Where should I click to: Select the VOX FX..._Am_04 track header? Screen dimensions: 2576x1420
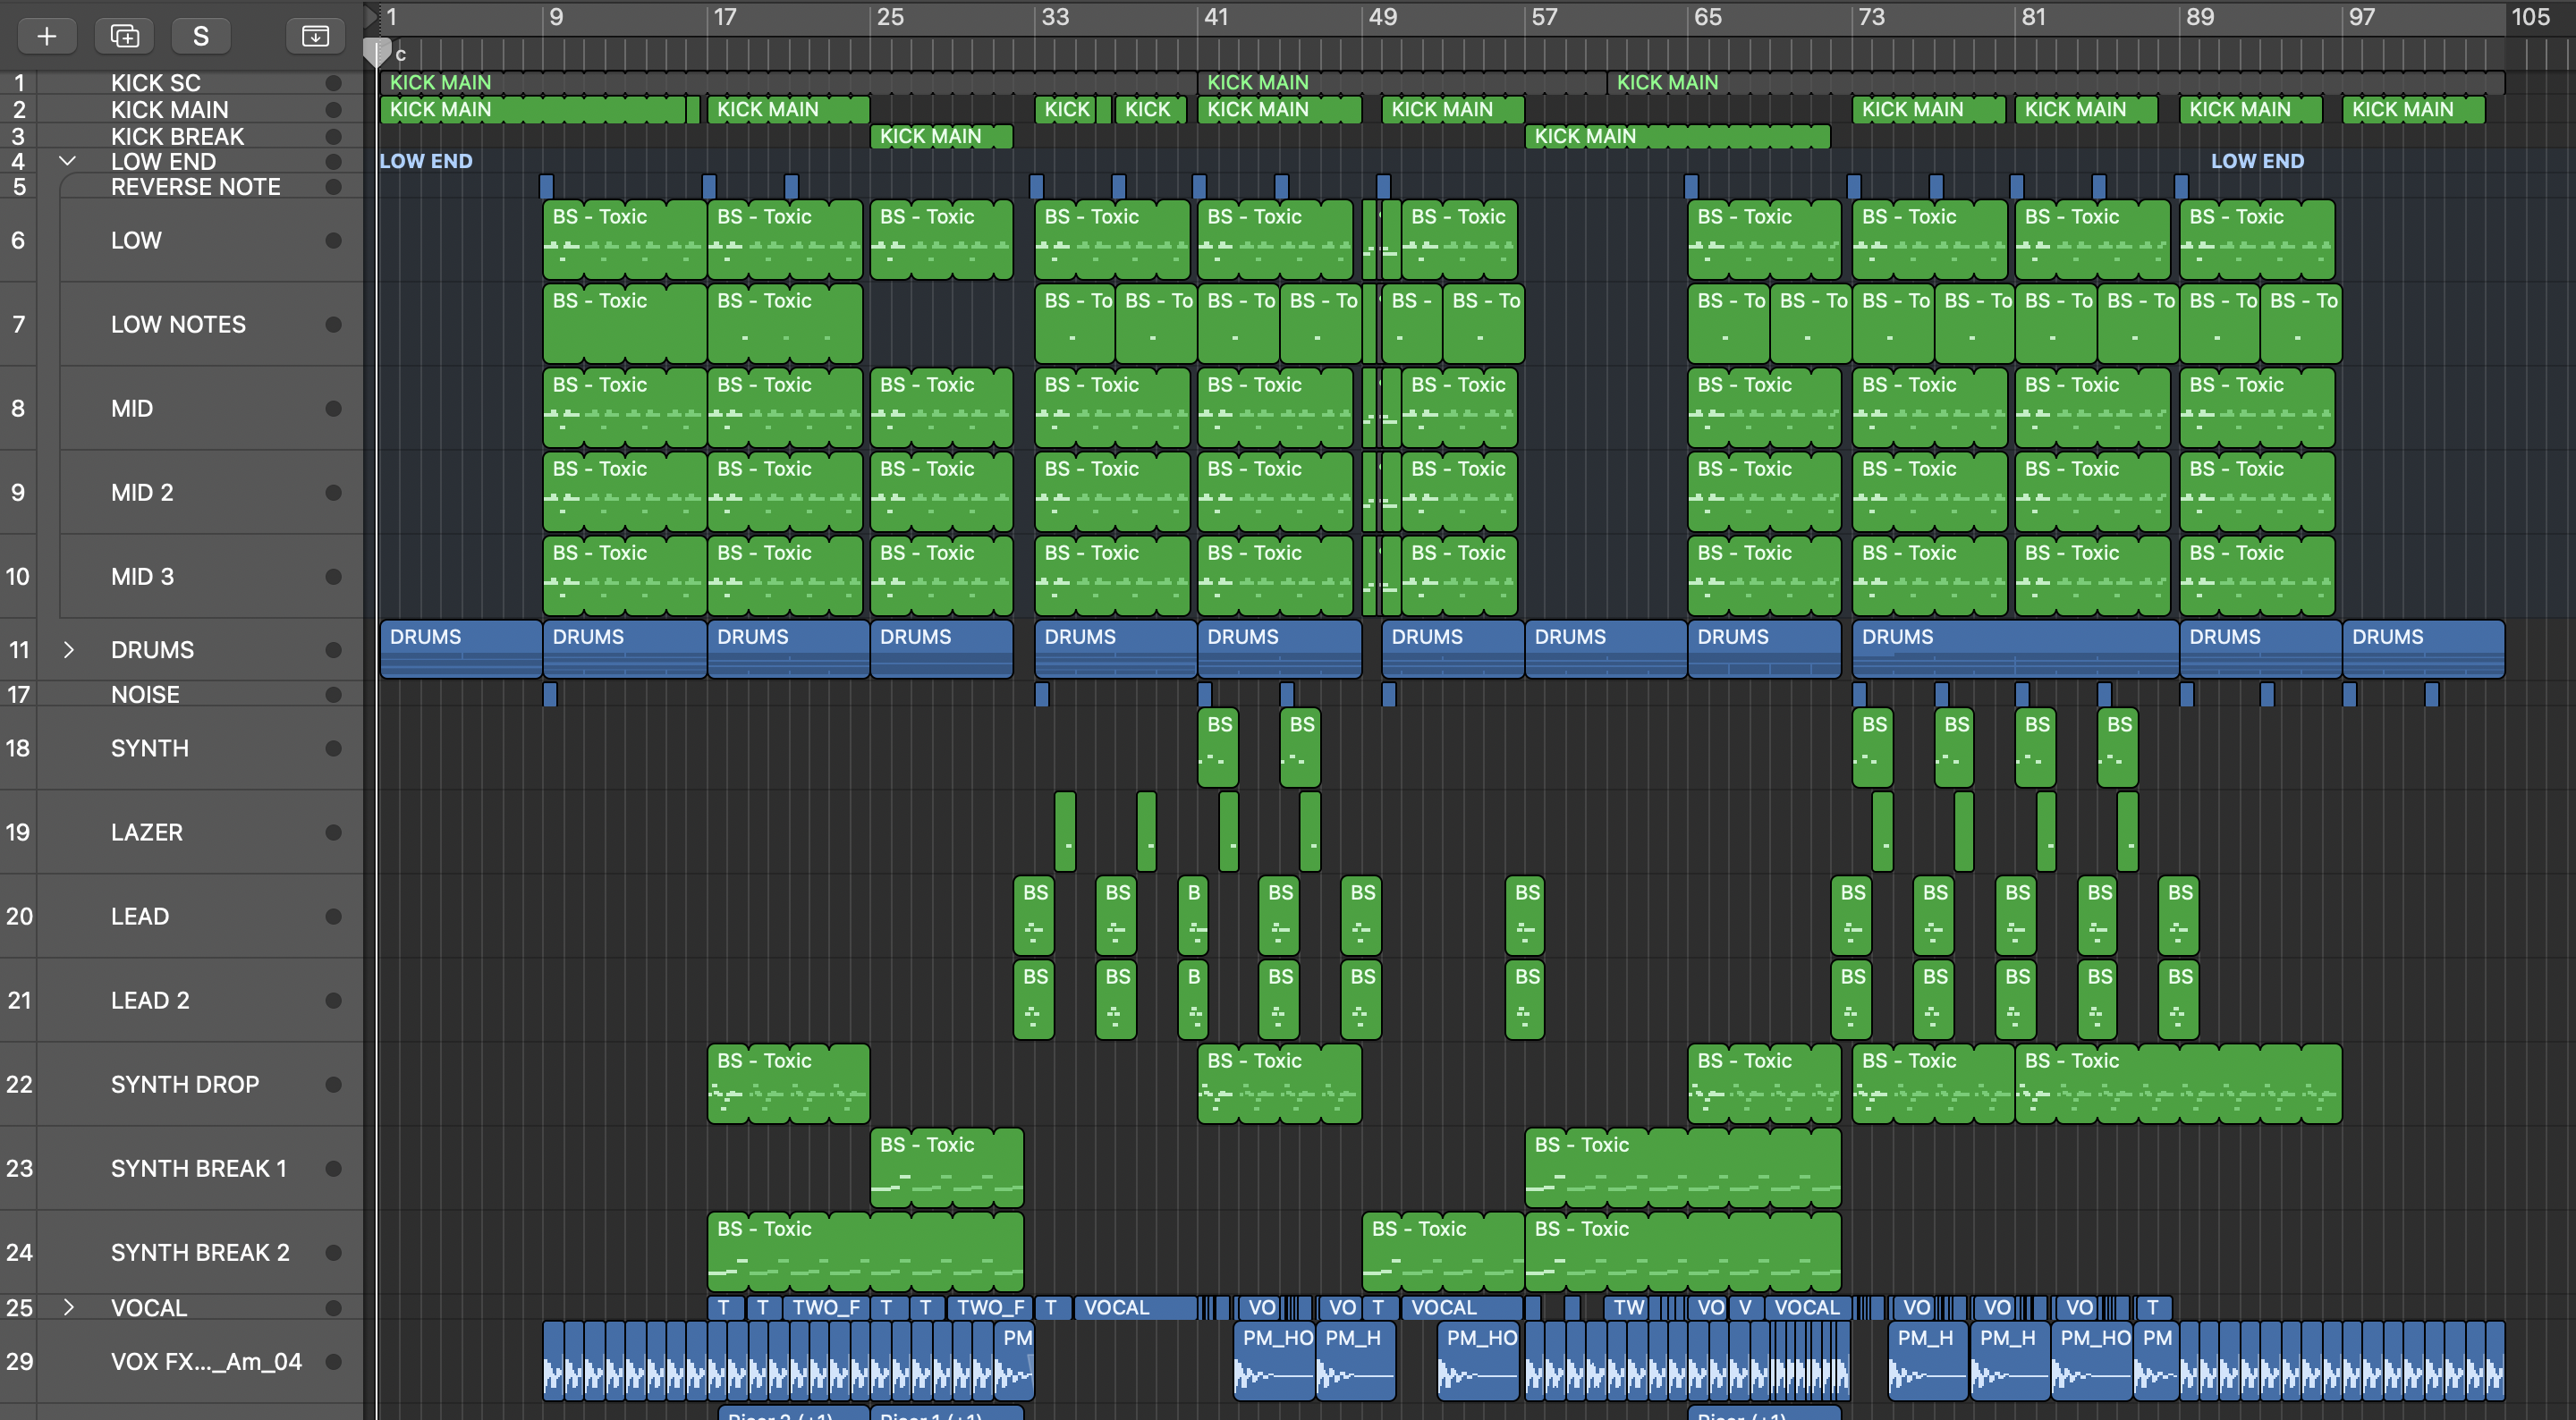click(182, 1361)
